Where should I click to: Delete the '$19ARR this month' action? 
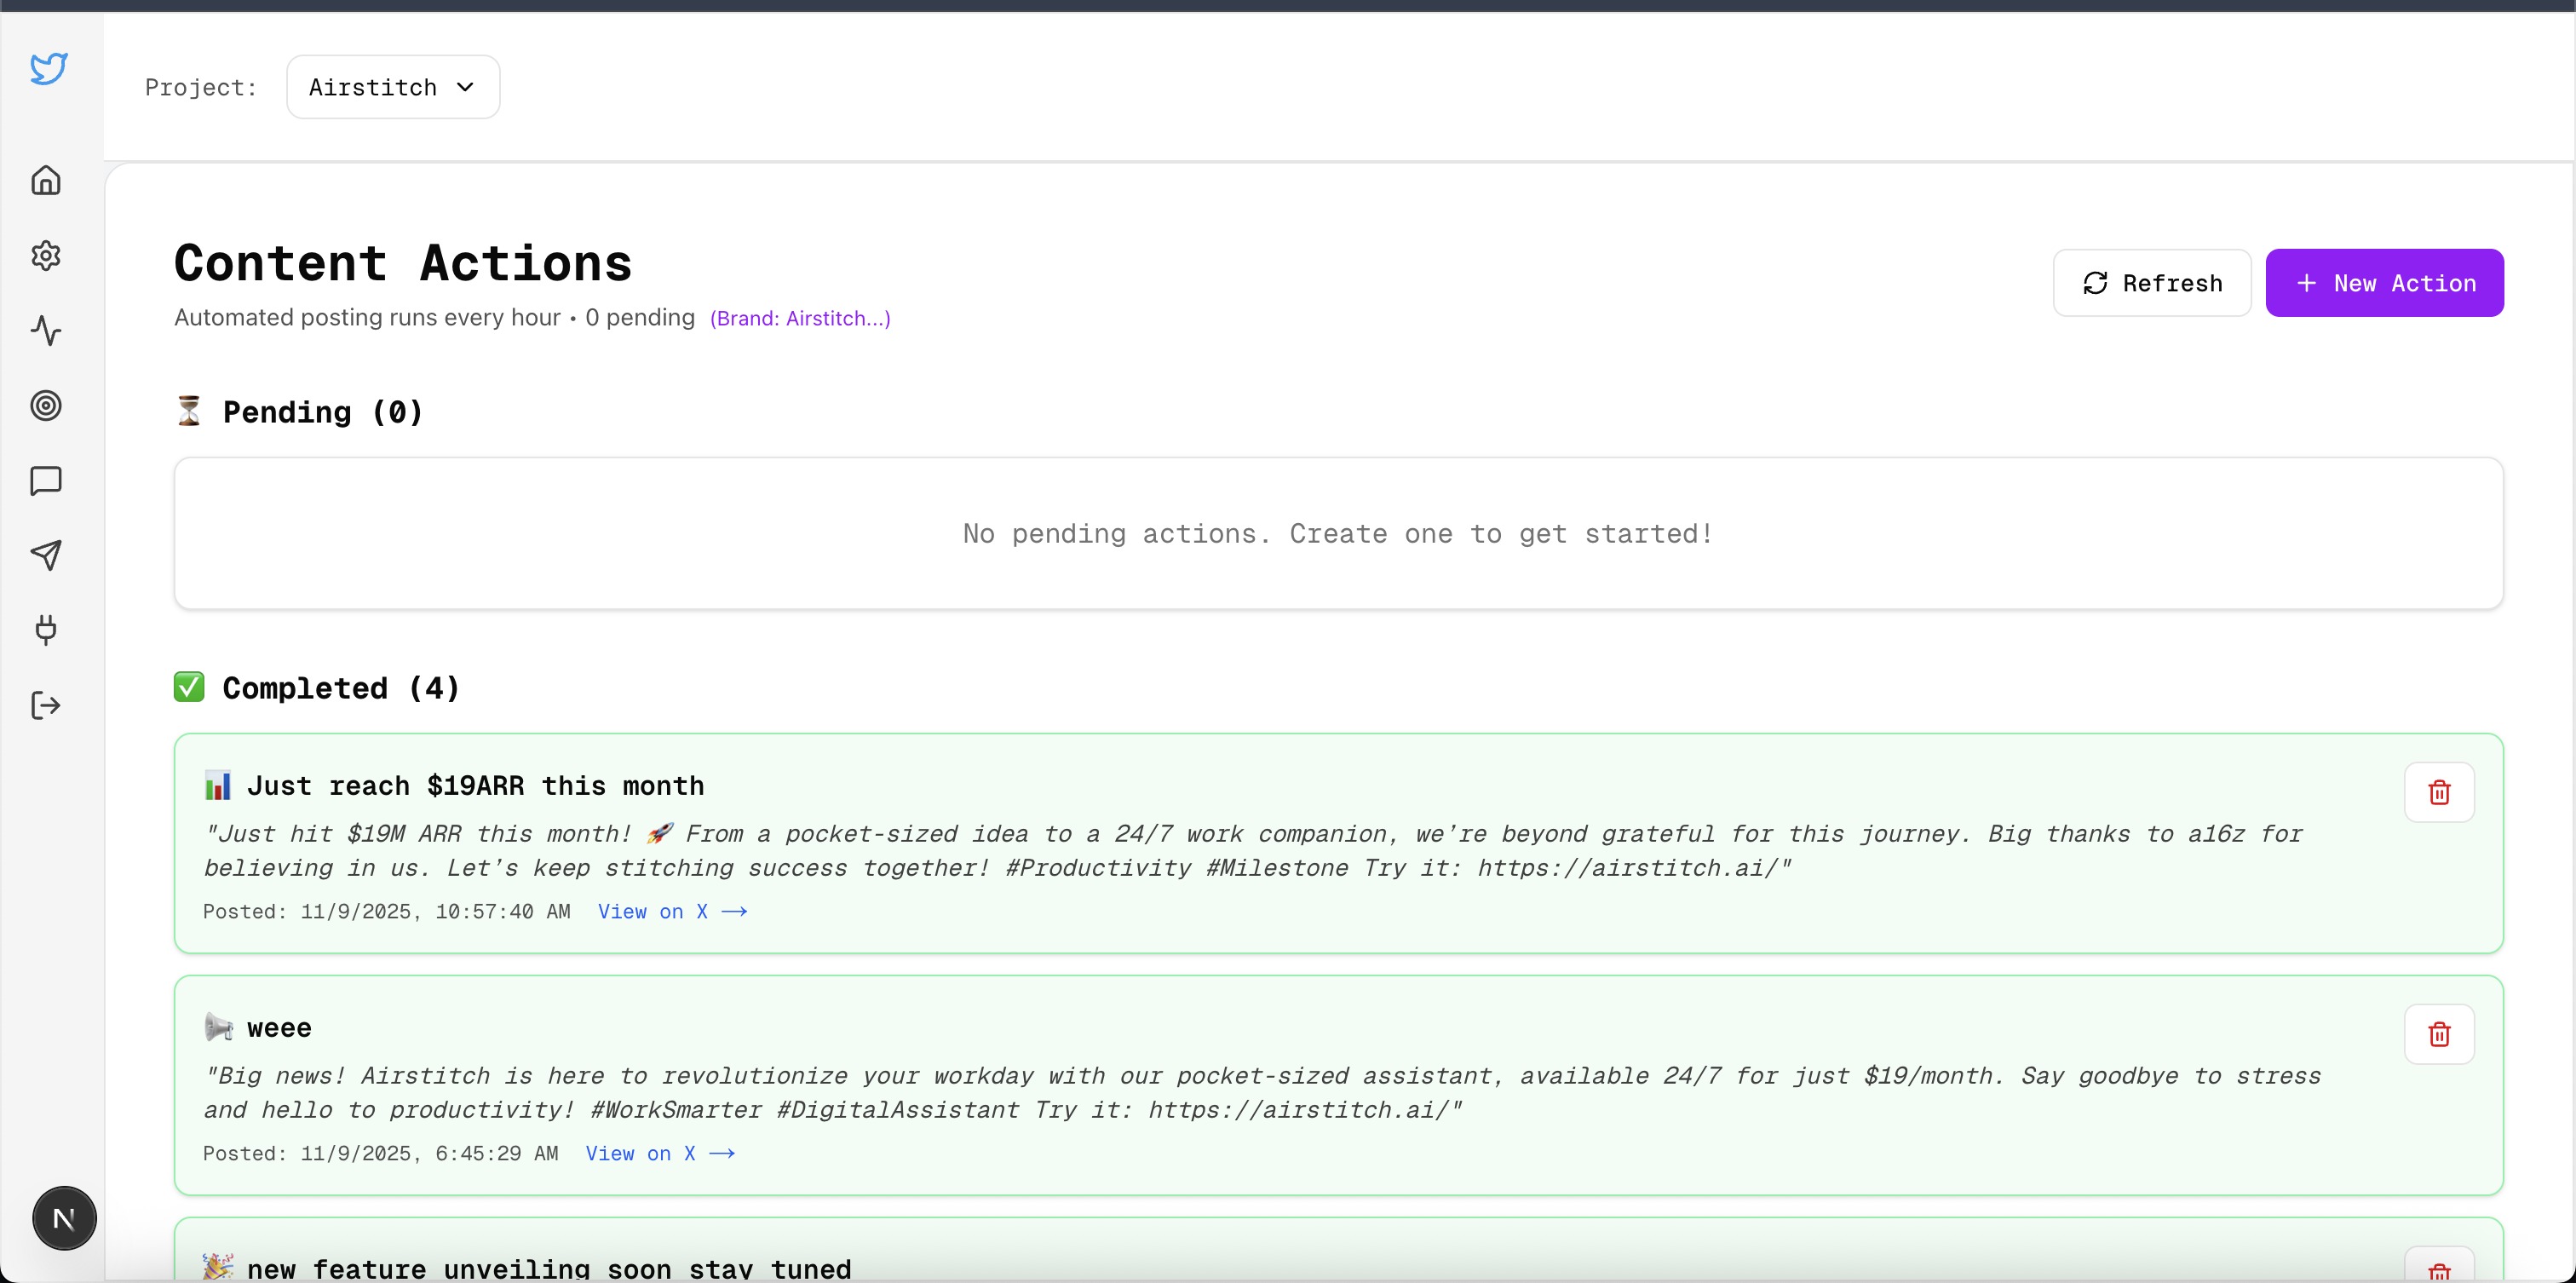click(x=2438, y=792)
